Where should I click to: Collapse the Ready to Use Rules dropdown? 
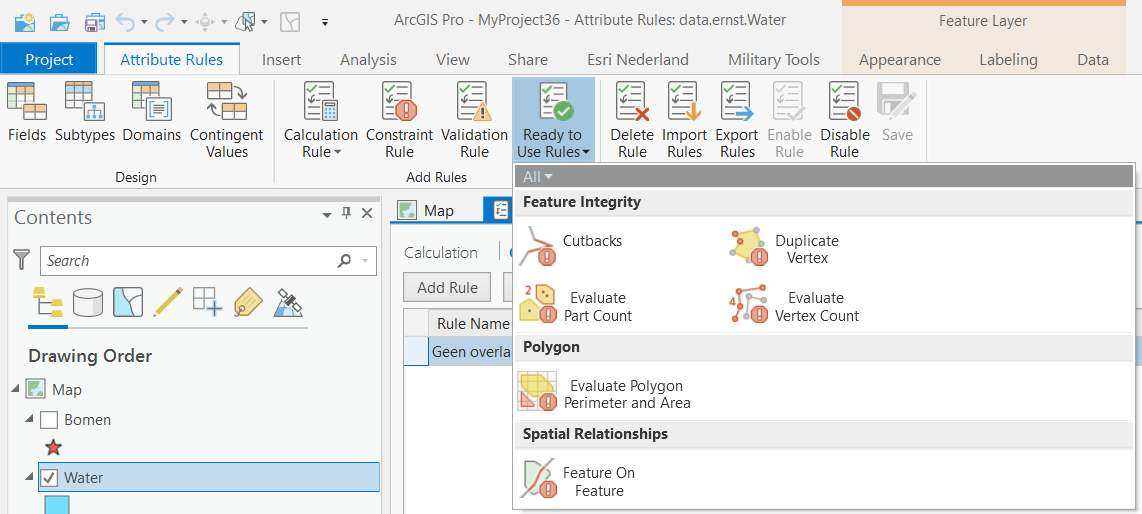pos(554,120)
